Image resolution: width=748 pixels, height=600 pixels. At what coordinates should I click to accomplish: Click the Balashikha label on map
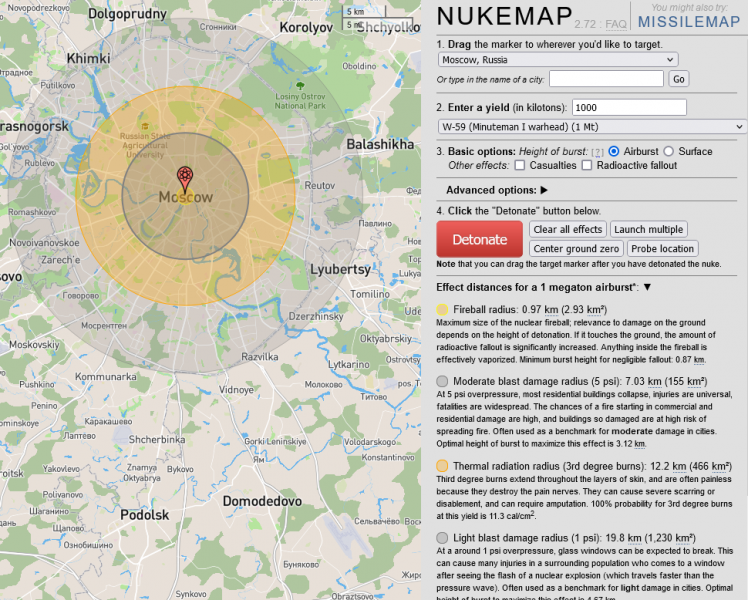(380, 144)
